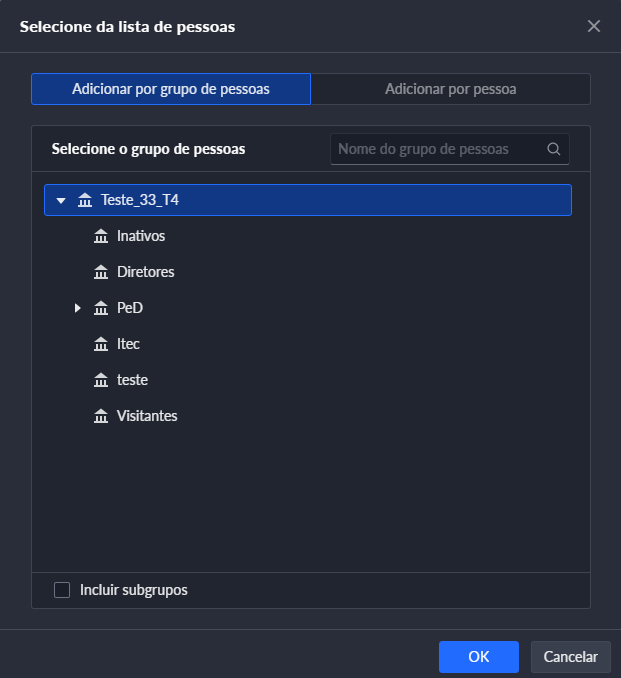Choose the Diretores group label
Image resolution: width=621 pixels, height=678 pixels.
coord(146,272)
